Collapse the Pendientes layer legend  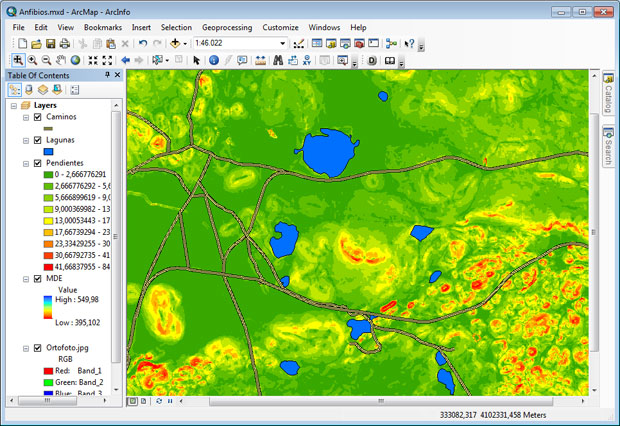coord(26,163)
